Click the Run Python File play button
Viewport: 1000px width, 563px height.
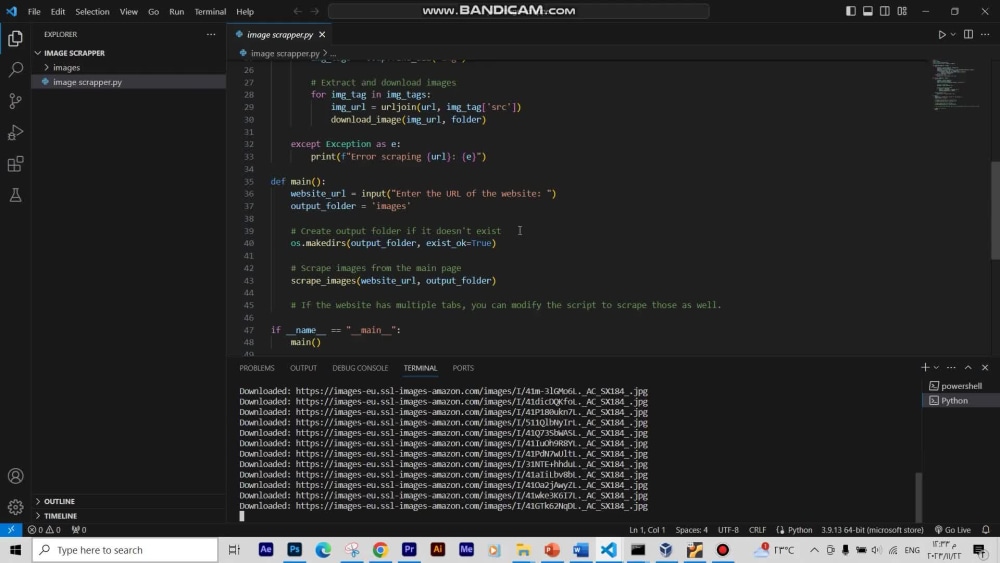pos(942,34)
